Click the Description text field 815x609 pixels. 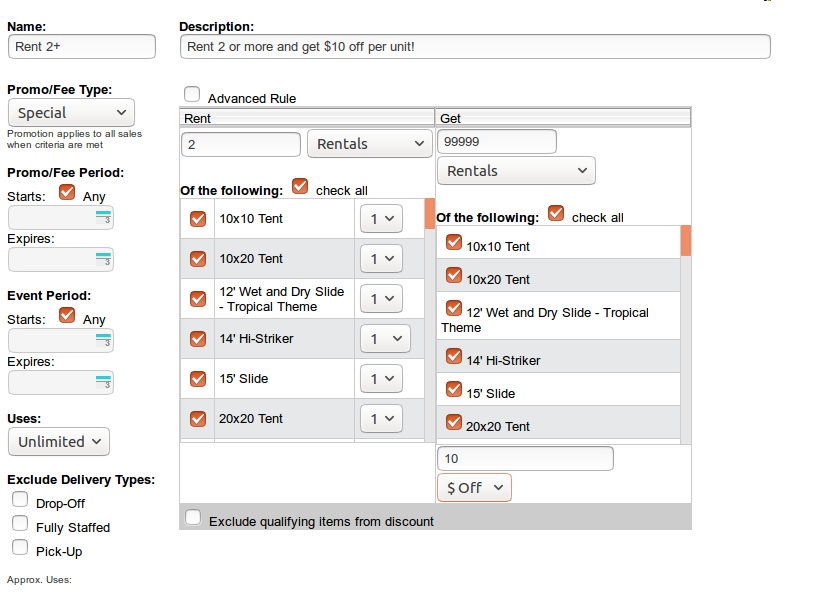point(475,47)
